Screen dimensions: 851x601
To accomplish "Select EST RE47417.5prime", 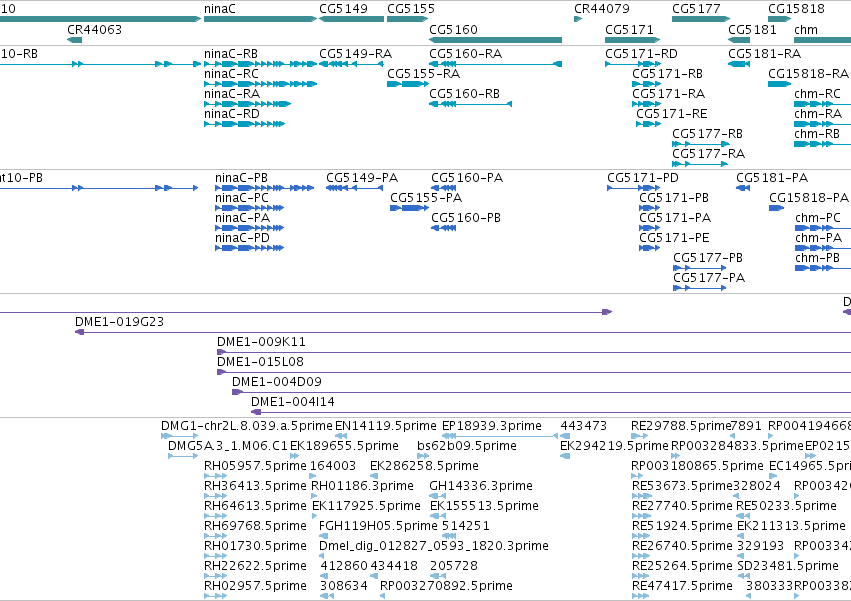I will coord(640,596).
